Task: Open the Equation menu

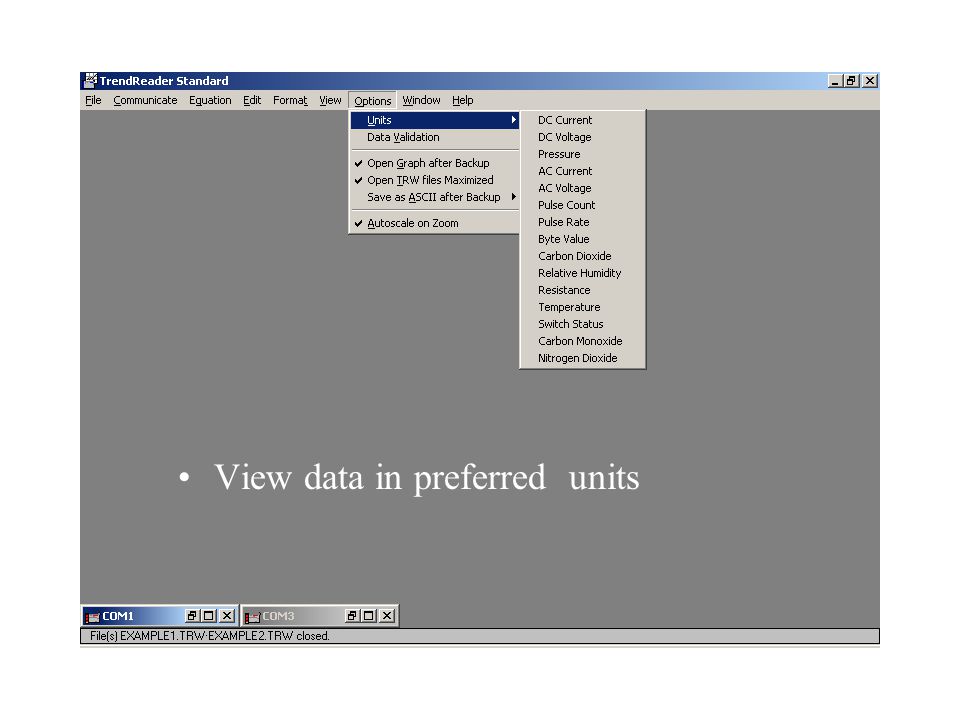Action: pyautogui.click(x=210, y=100)
